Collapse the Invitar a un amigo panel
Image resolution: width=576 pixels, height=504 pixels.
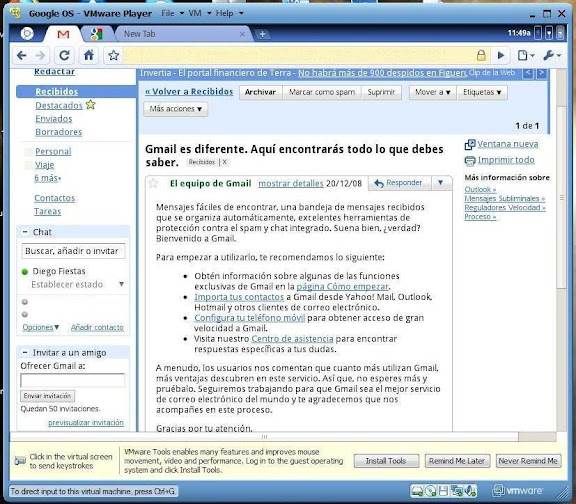coord(25,352)
